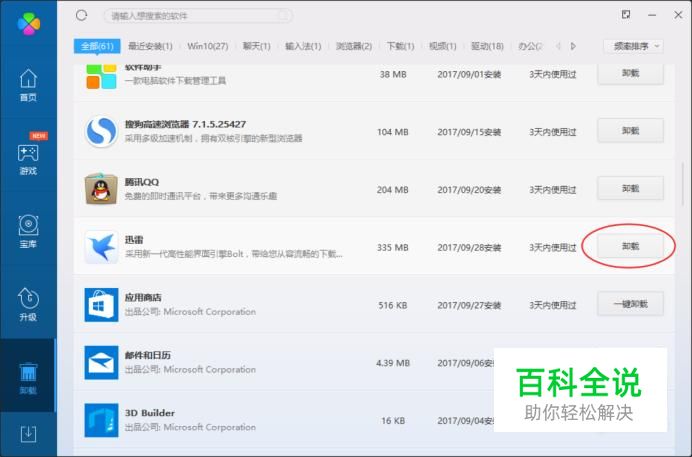Switch to the 输入法(1) tab
This screenshot has height=457, width=692.
pyautogui.click(x=303, y=46)
